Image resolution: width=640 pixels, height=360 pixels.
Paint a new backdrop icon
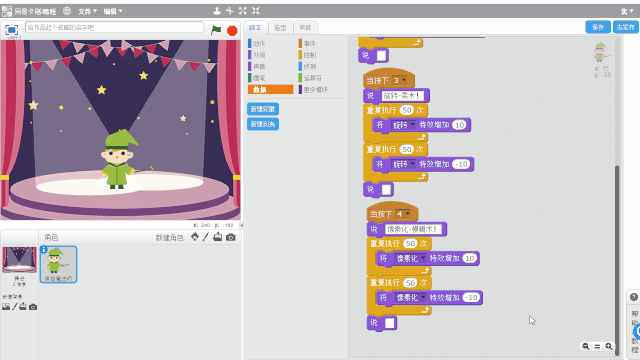(x=15, y=307)
